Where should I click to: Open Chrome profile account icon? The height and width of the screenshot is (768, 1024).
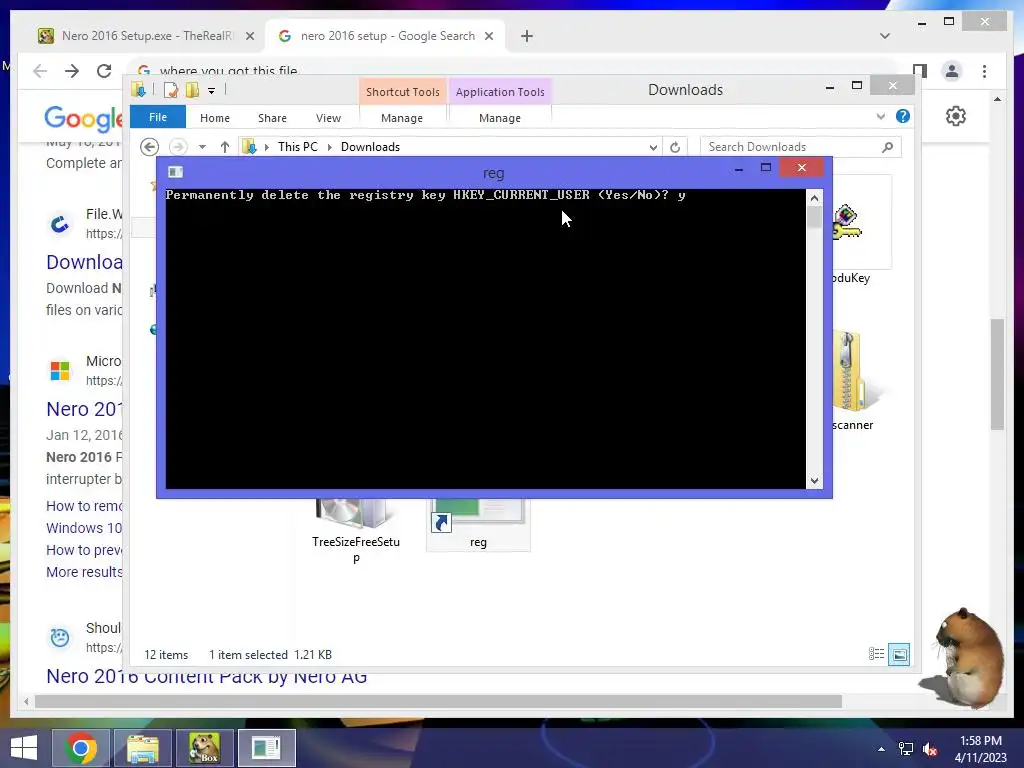(952, 71)
